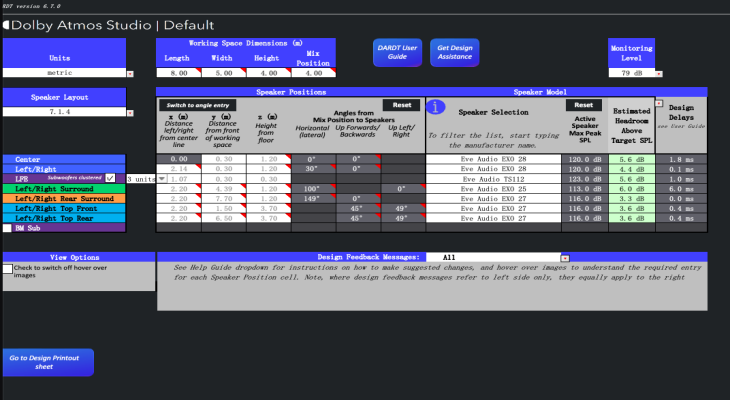Click the working space Length field
The image size is (730, 400).
point(176,73)
